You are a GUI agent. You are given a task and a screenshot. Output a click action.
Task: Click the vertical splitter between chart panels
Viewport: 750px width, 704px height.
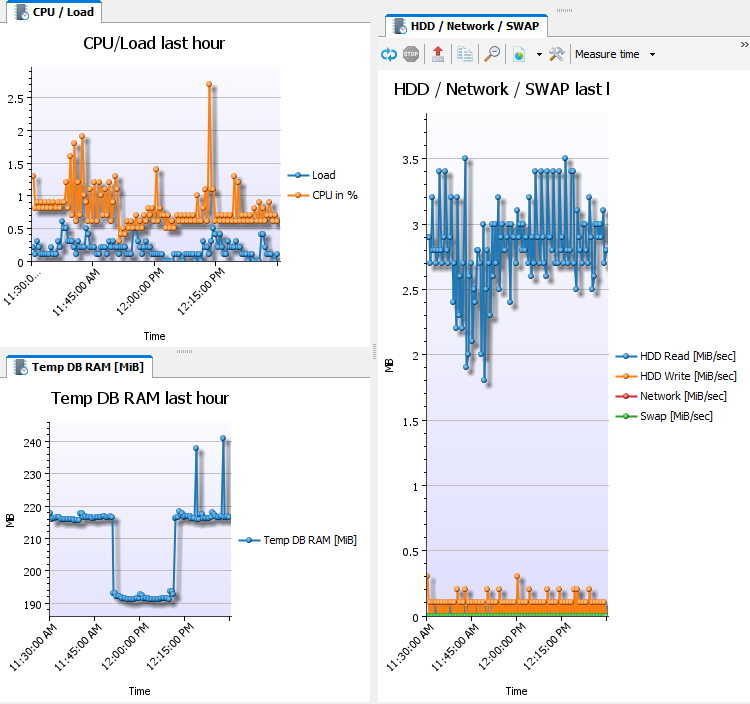(373, 350)
